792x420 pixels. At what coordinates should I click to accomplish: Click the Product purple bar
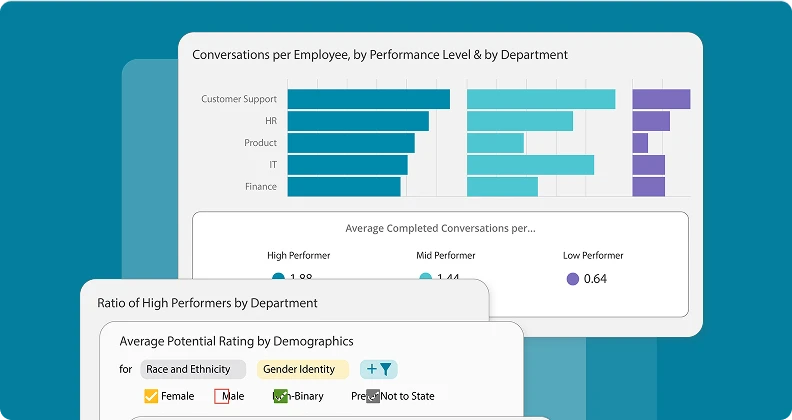tap(640, 143)
